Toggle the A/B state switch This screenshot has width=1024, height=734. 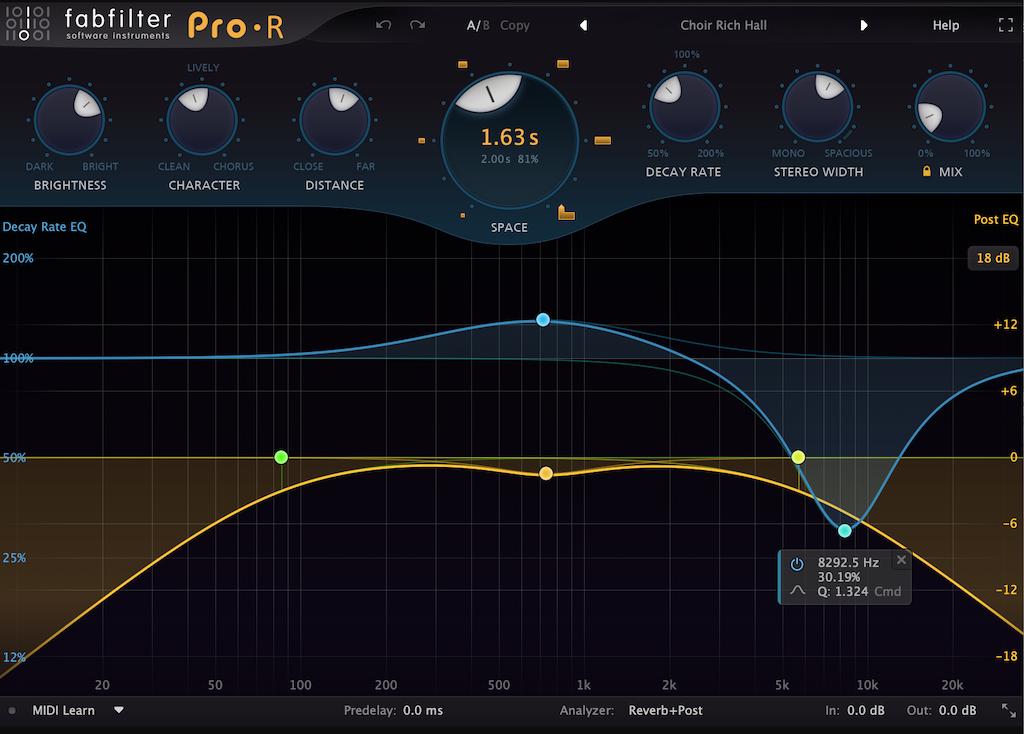478,25
